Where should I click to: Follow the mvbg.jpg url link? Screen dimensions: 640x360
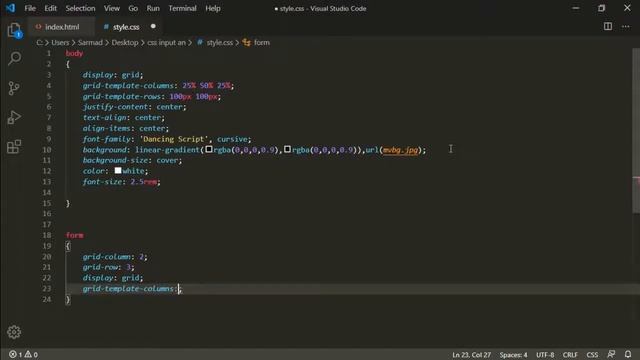coord(400,150)
